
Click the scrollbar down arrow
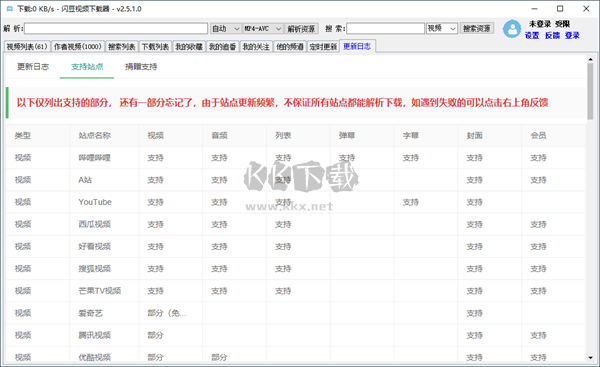pyautogui.click(x=590, y=357)
